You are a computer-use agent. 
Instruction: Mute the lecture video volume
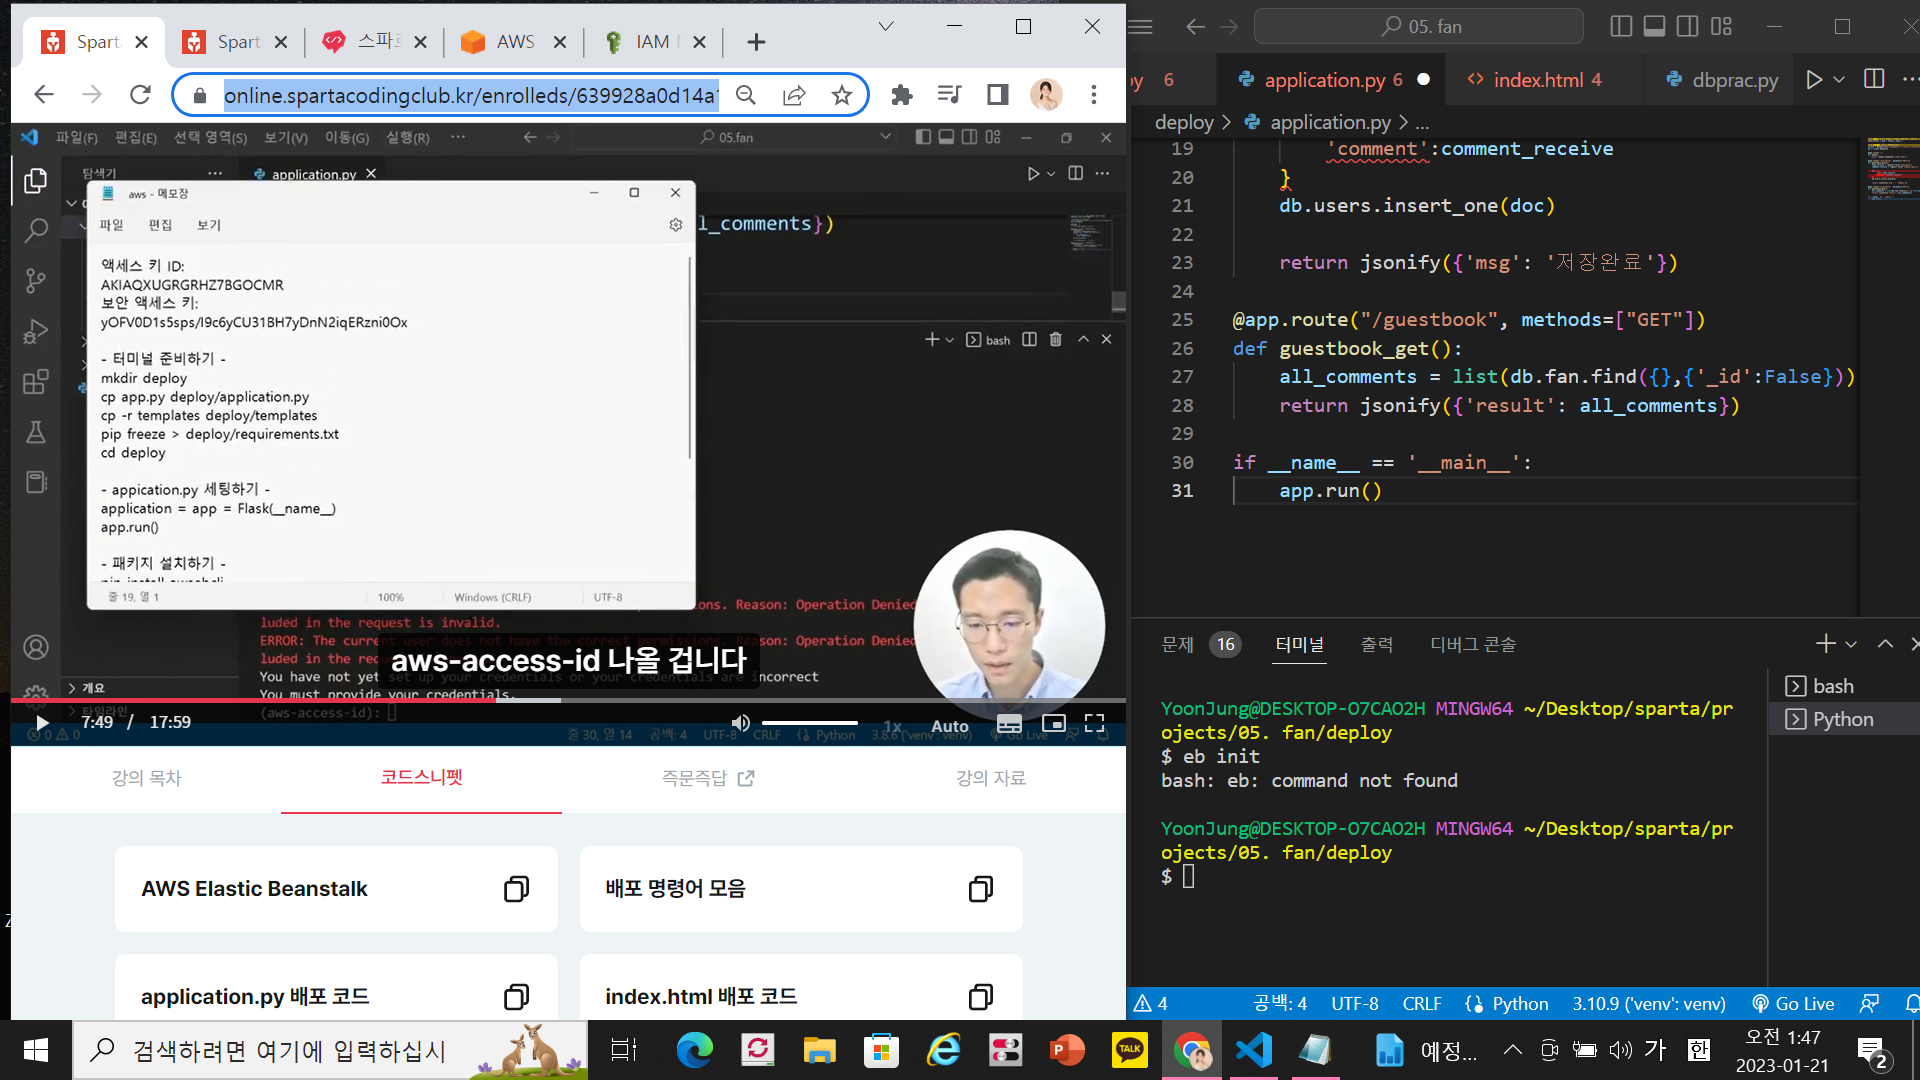pos(740,723)
